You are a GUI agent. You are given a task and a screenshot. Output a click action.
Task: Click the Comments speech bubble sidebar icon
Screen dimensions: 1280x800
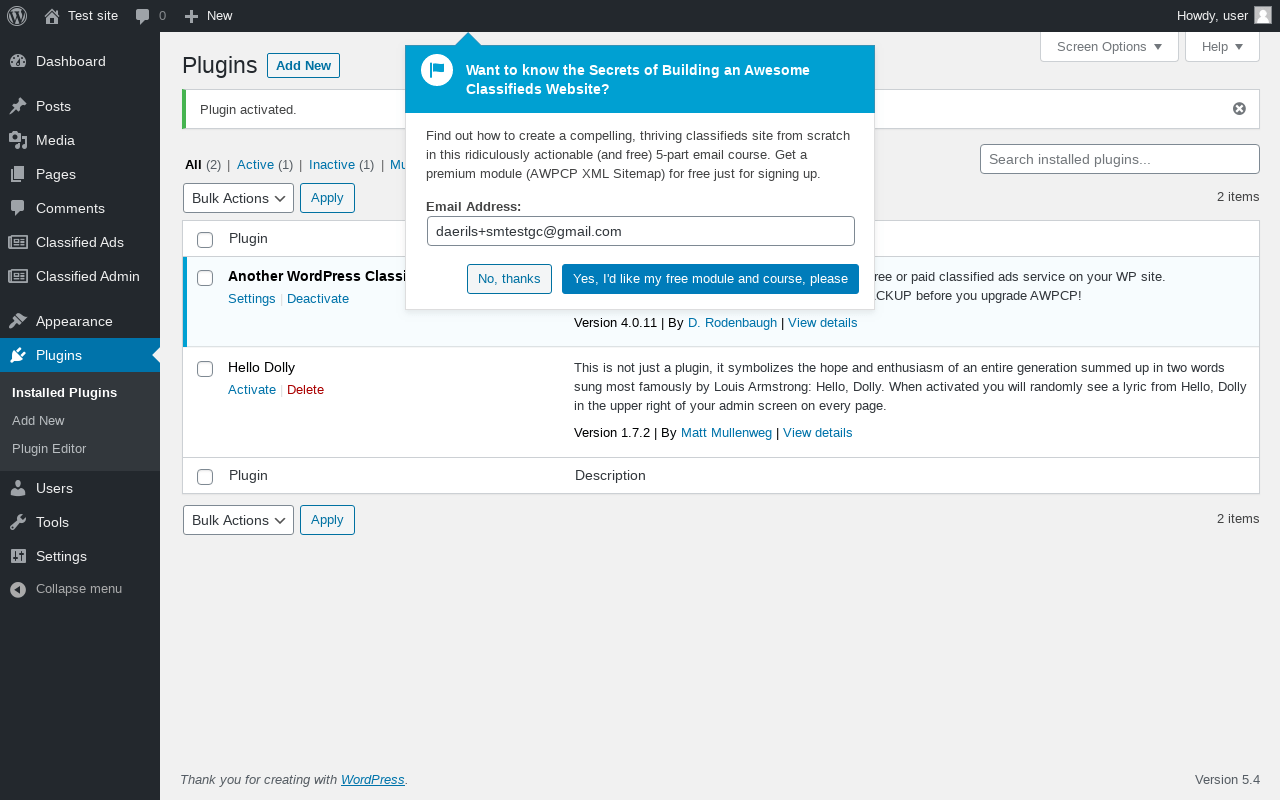[x=18, y=208]
